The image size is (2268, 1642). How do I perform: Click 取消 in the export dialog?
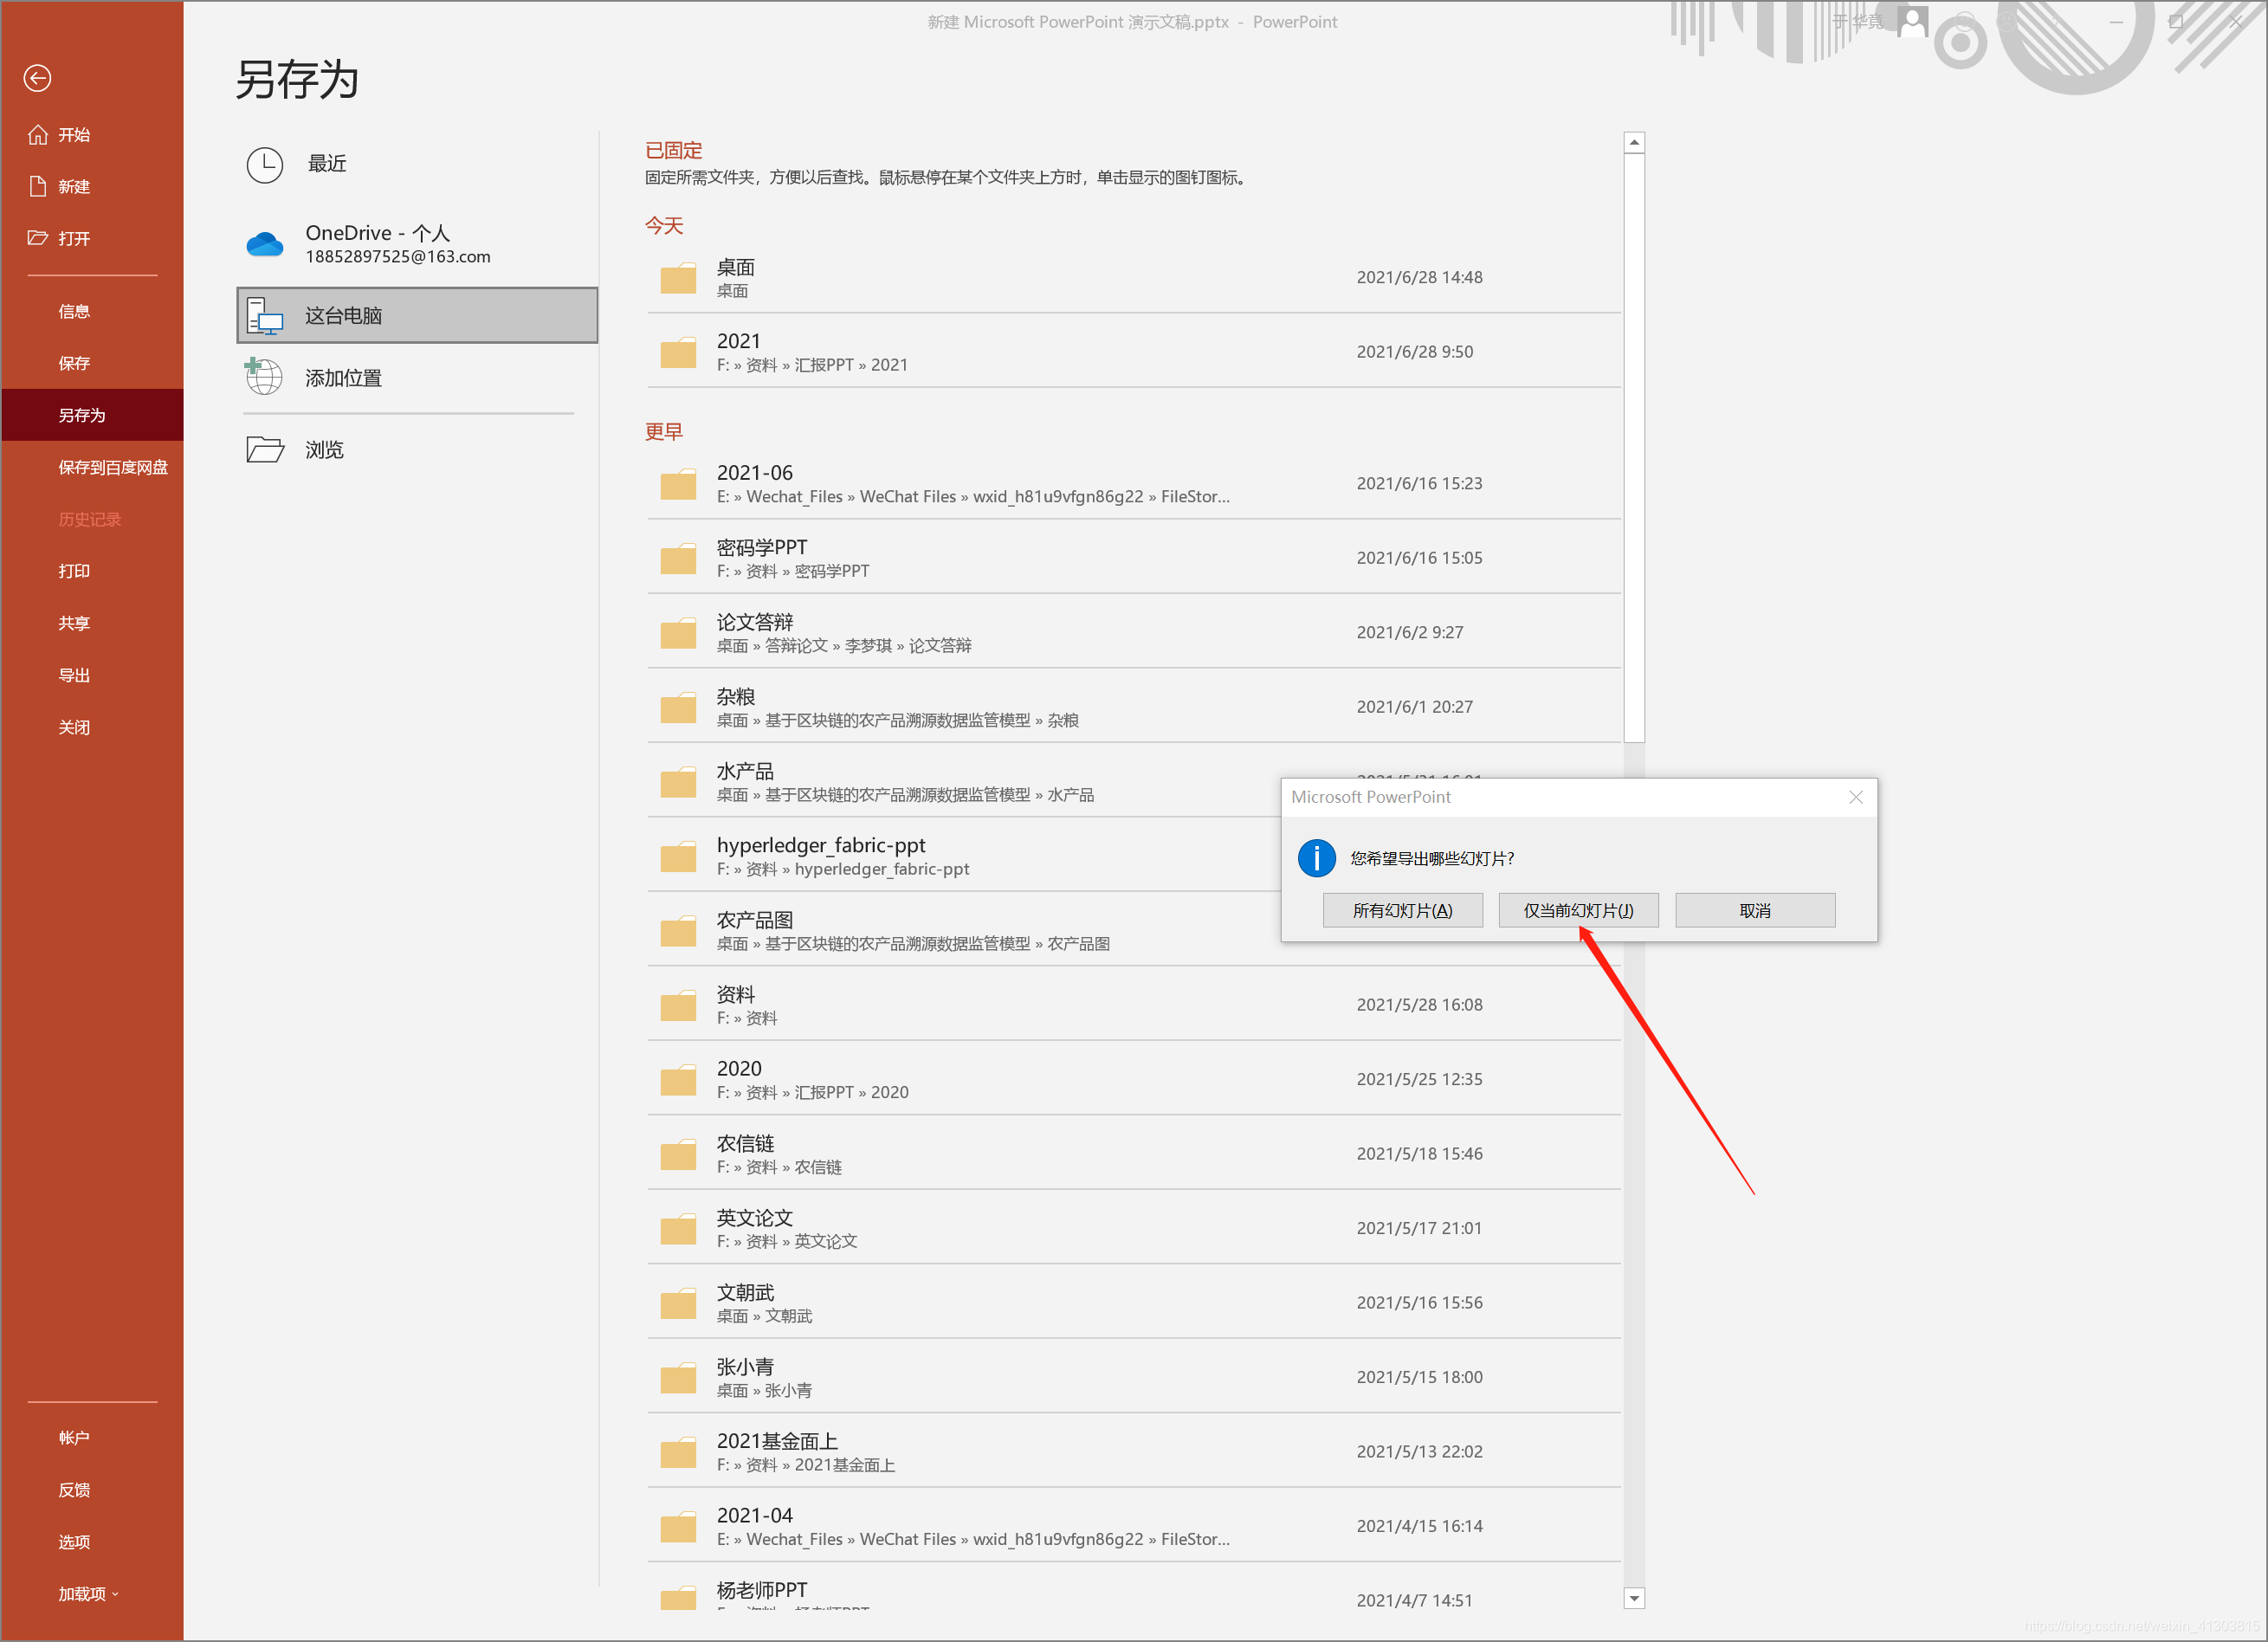tap(1755, 911)
